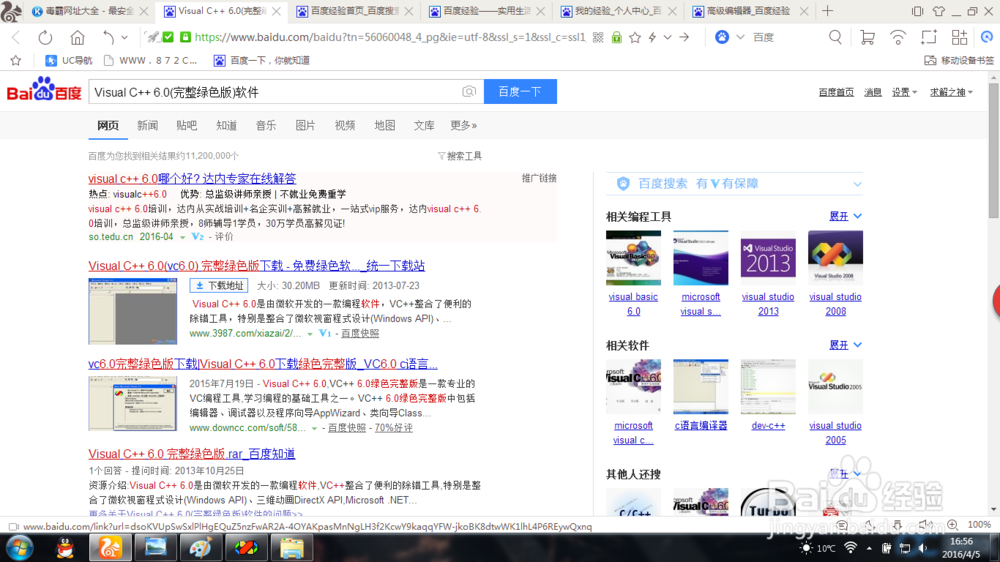Switch to the 新闻 search tab
The height and width of the screenshot is (562, 1000).
pos(147,126)
